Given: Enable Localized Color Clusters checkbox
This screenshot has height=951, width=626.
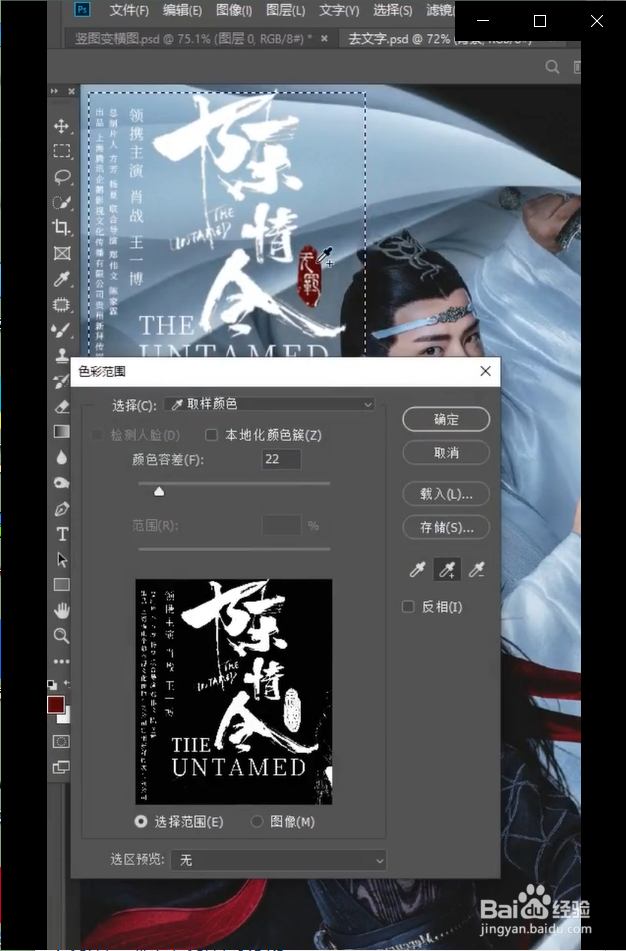Looking at the screenshot, I should (212, 434).
